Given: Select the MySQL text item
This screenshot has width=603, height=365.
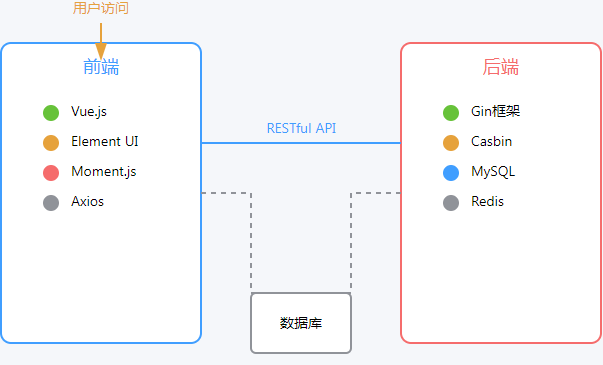Looking at the screenshot, I should coord(493,172).
